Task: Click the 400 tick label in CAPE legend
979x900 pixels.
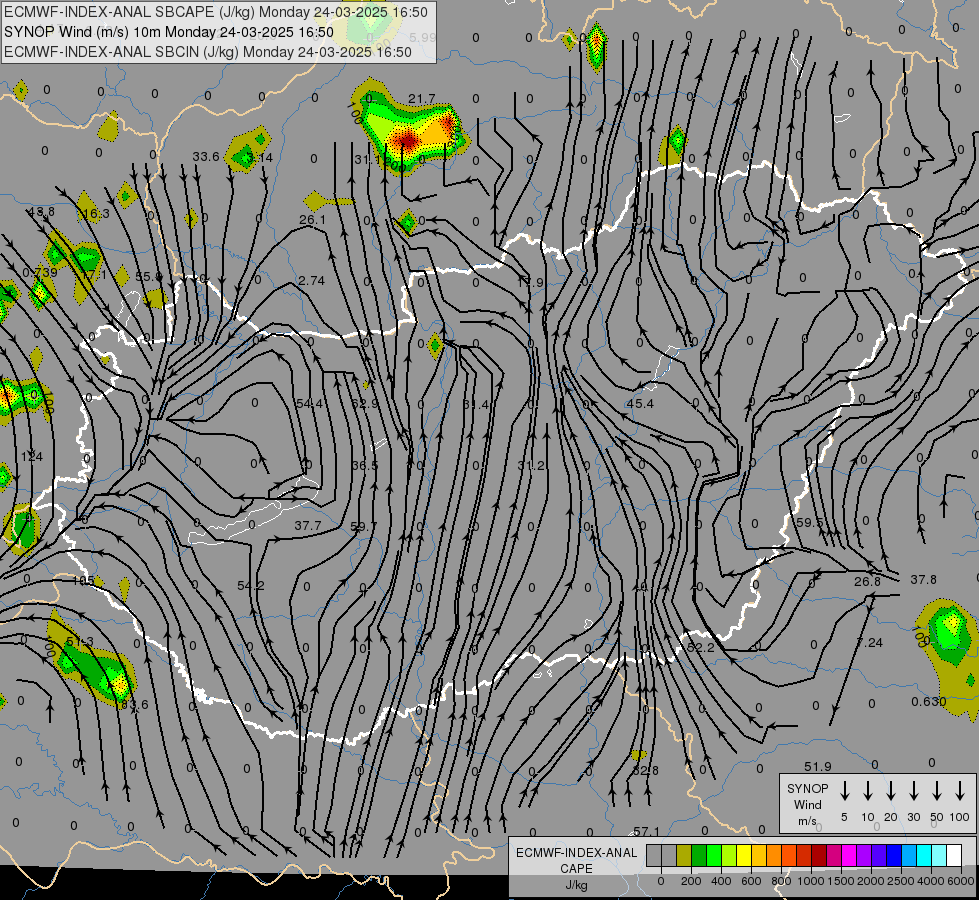Action: [x=721, y=881]
